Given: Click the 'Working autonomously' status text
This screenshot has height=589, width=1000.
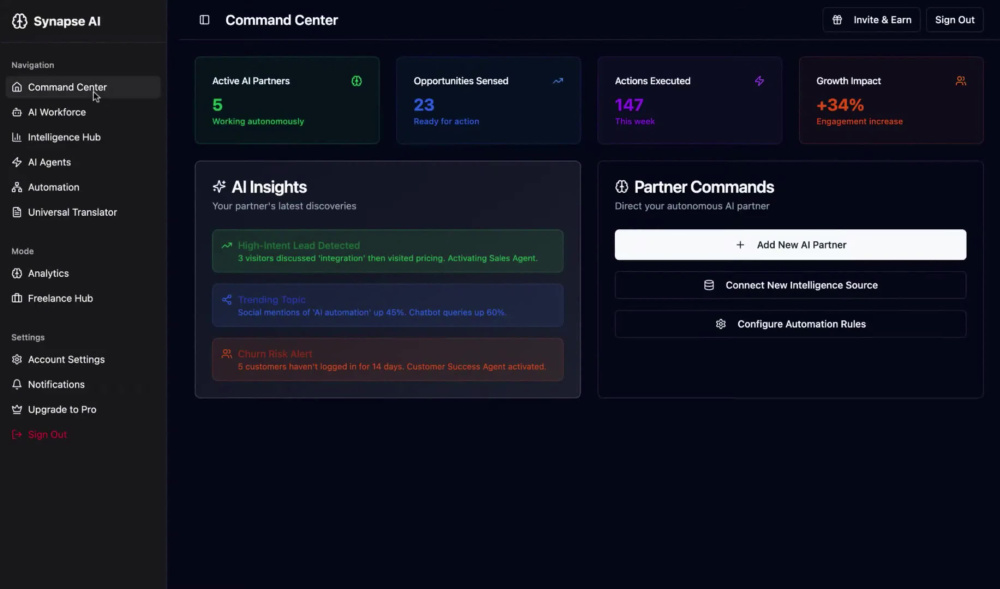Looking at the screenshot, I should pos(258,121).
